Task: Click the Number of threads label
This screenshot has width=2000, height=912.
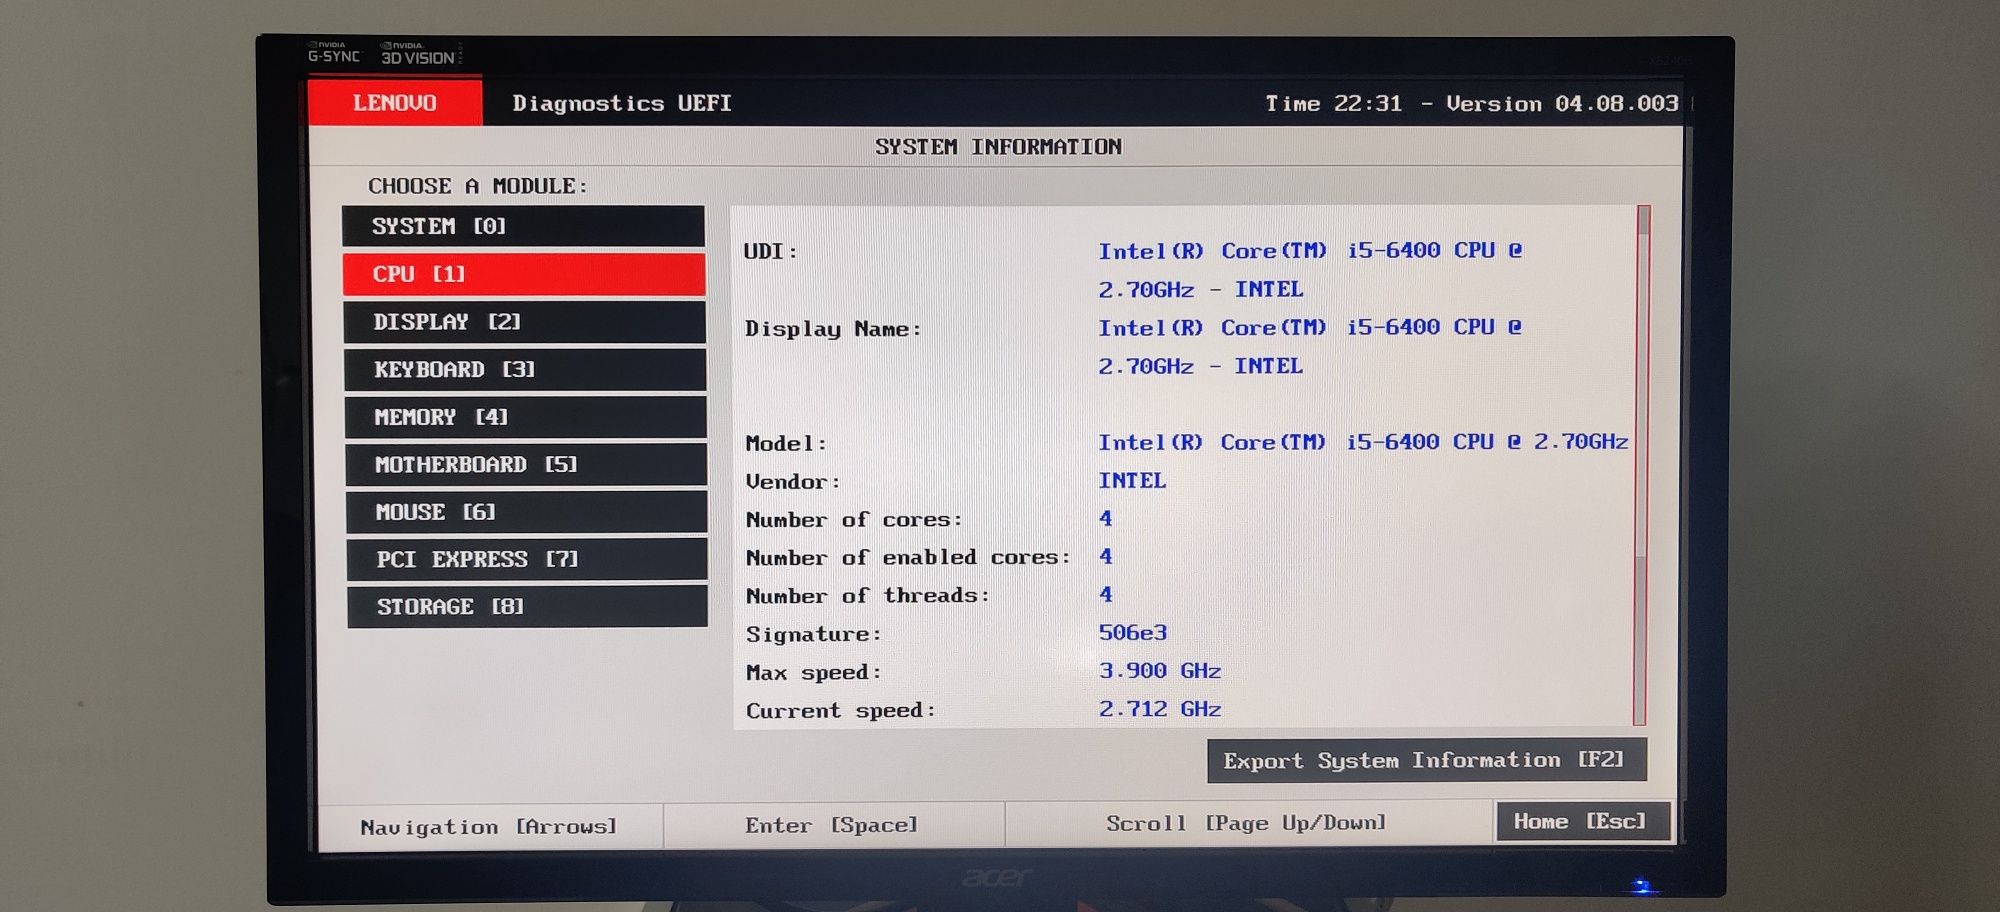Action: tap(868, 596)
